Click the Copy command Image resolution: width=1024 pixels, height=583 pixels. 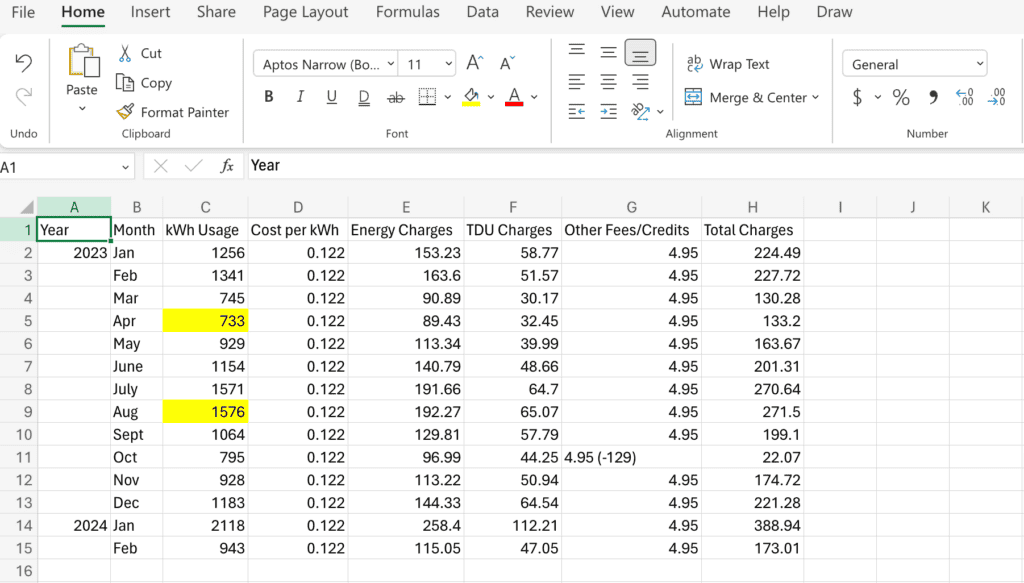[x=143, y=83]
